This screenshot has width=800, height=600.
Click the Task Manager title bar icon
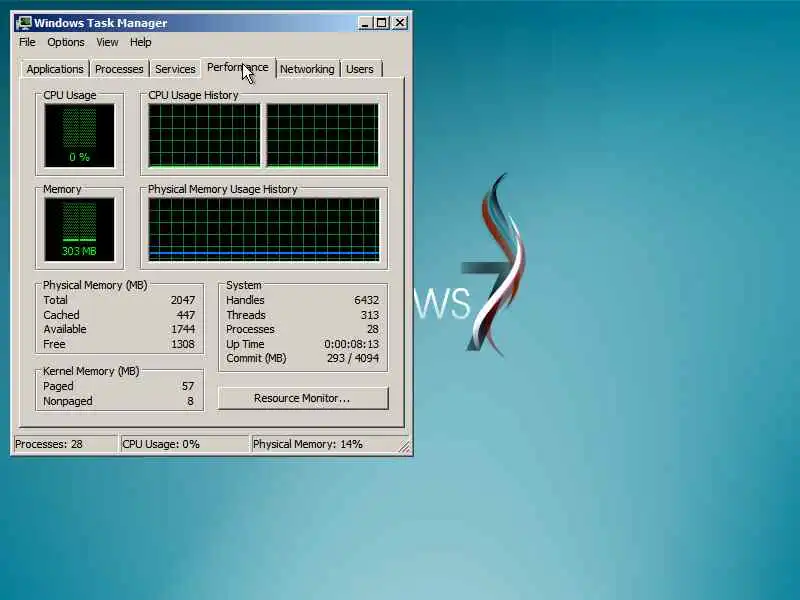point(23,23)
